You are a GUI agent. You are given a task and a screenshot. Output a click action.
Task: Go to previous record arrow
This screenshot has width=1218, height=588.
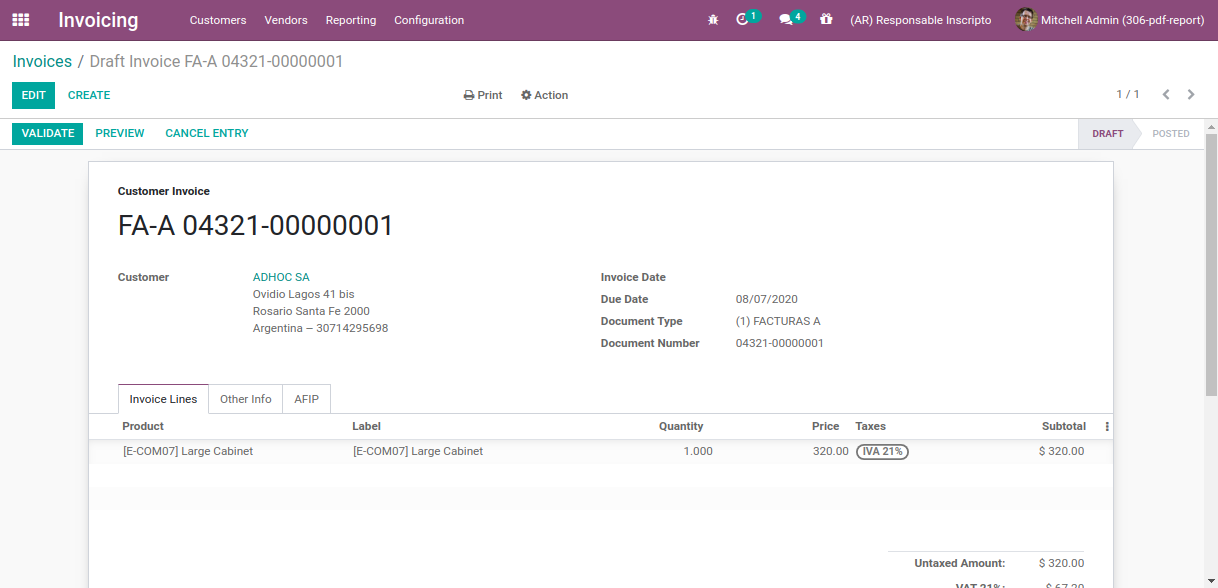1166,95
